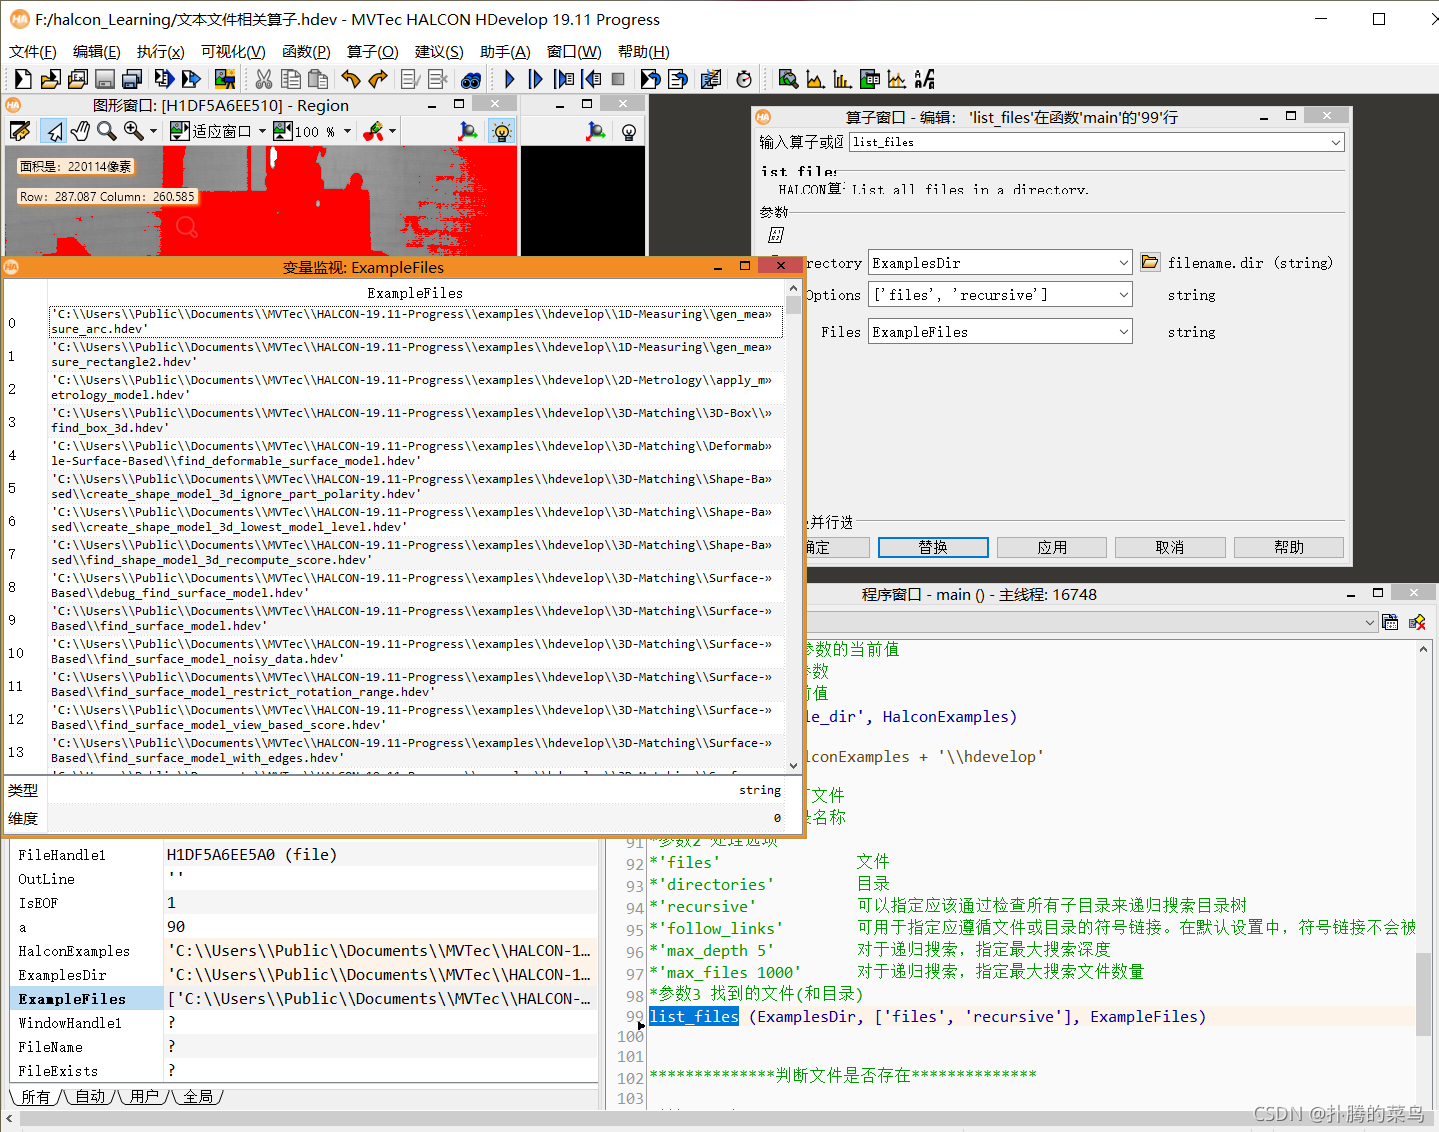Redo the last undone edit

[x=377, y=79]
